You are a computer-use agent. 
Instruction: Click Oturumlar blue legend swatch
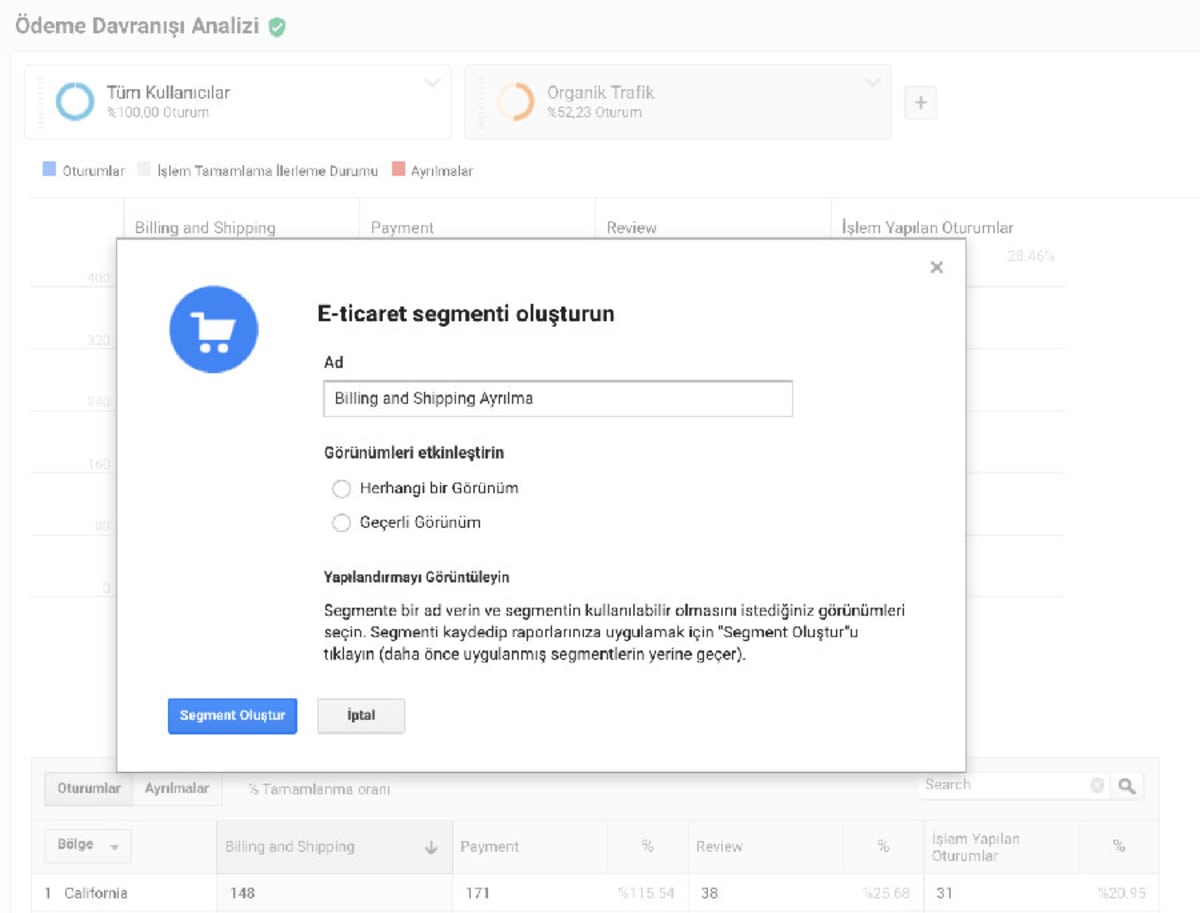click(49, 170)
